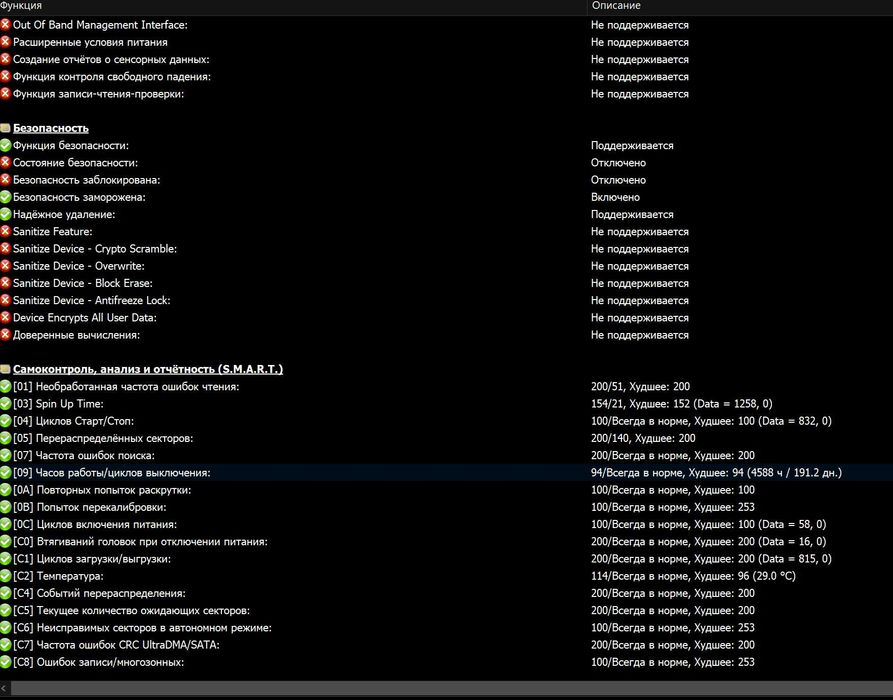This screenshot has height=700, width=893.
Task: Click the folder icon next to the Безопасность heading
Action: click(x=6, y=128)
